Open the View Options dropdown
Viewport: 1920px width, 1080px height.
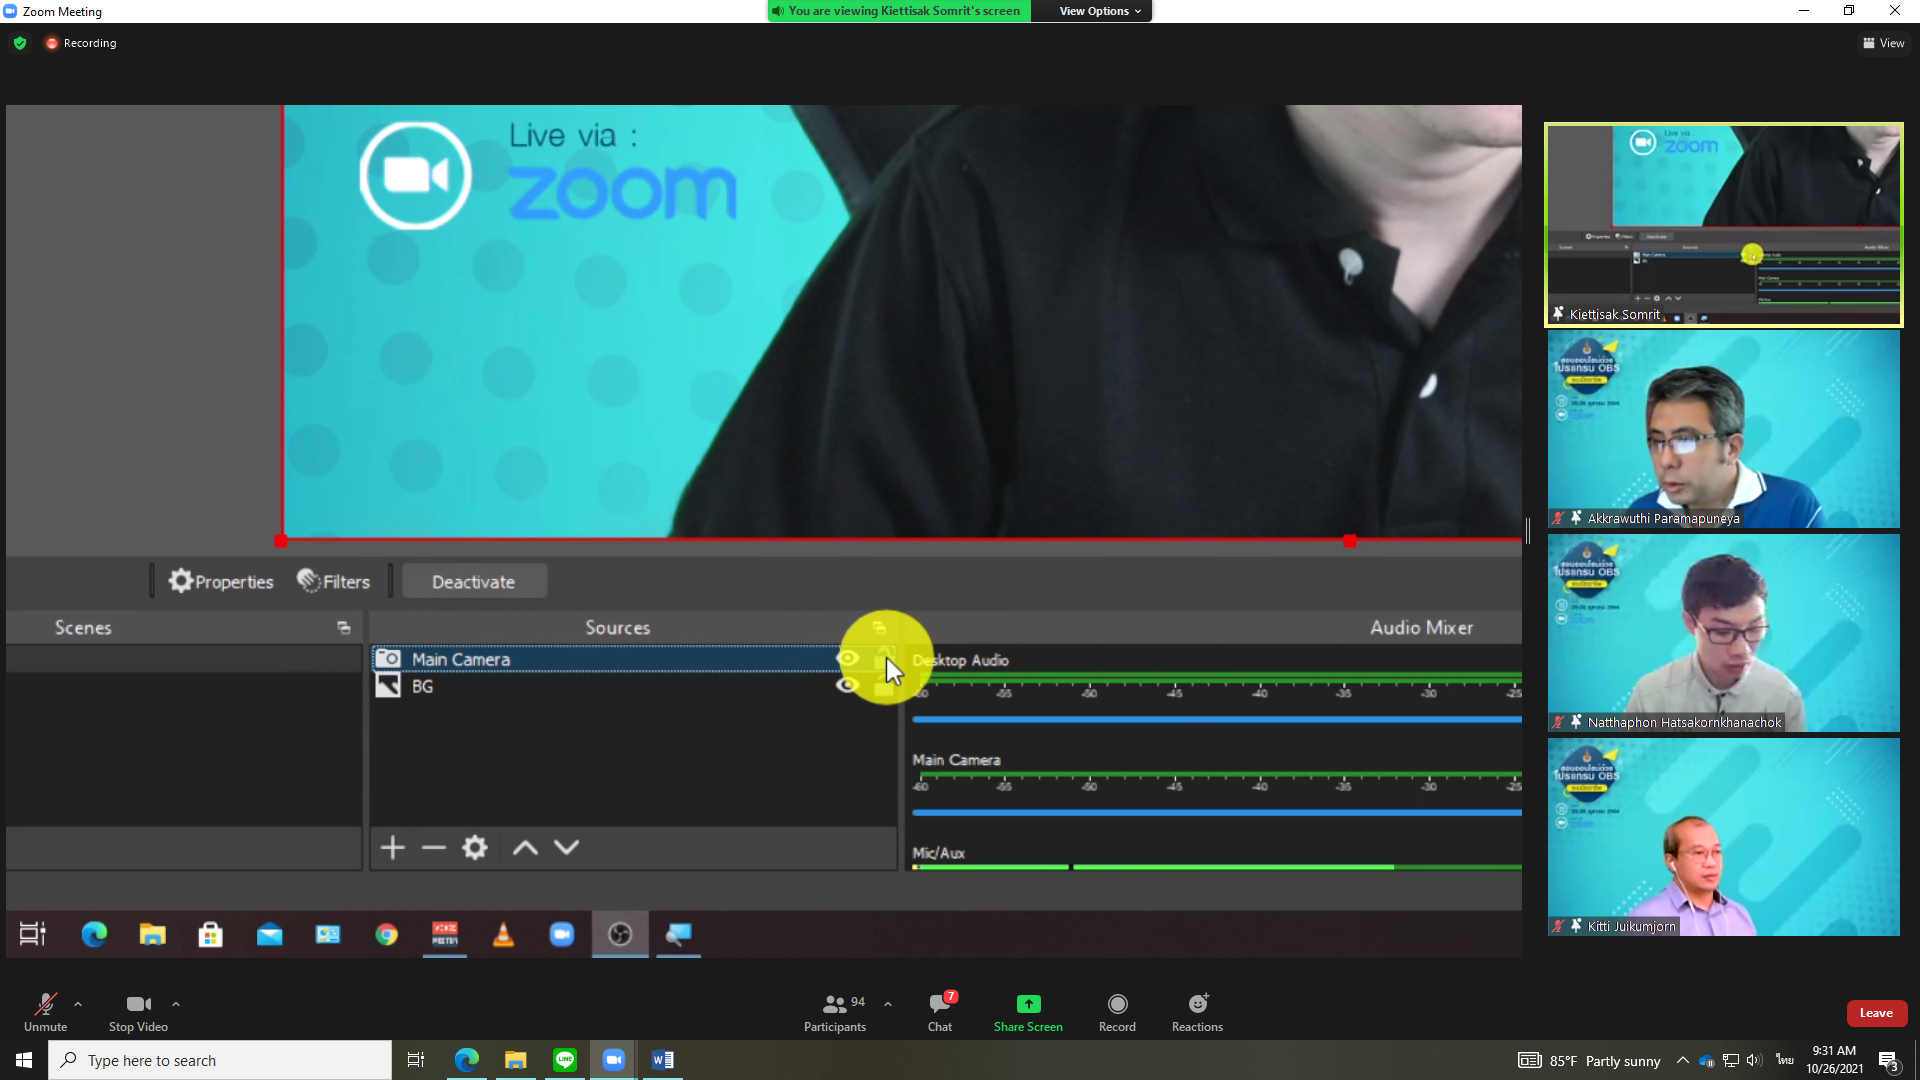1099,11
